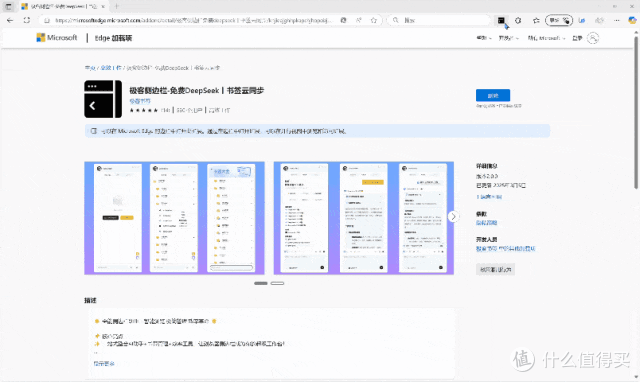Click the five-star rating under title

point(143,110)
